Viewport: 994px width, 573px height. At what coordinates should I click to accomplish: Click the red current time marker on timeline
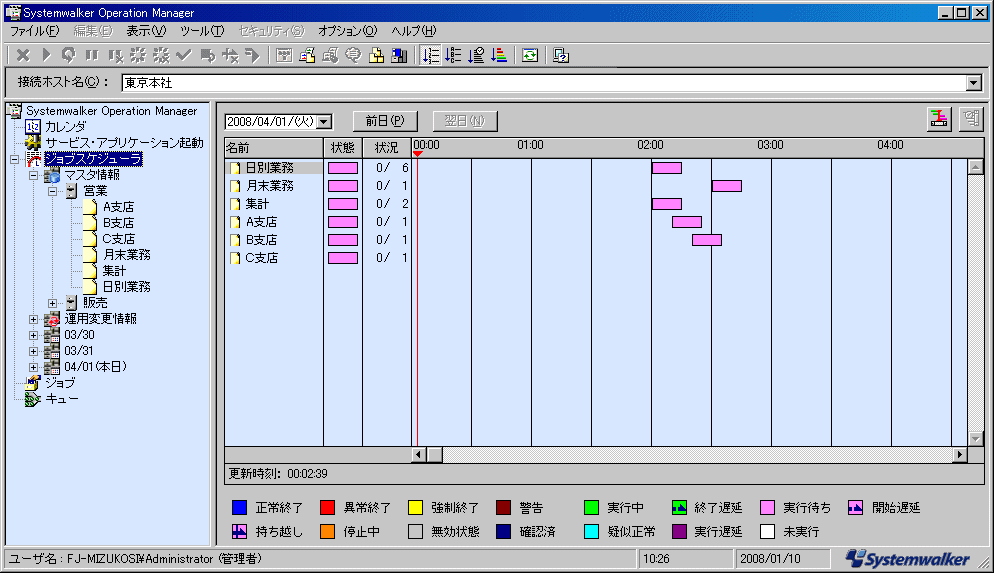click(417, 154)
